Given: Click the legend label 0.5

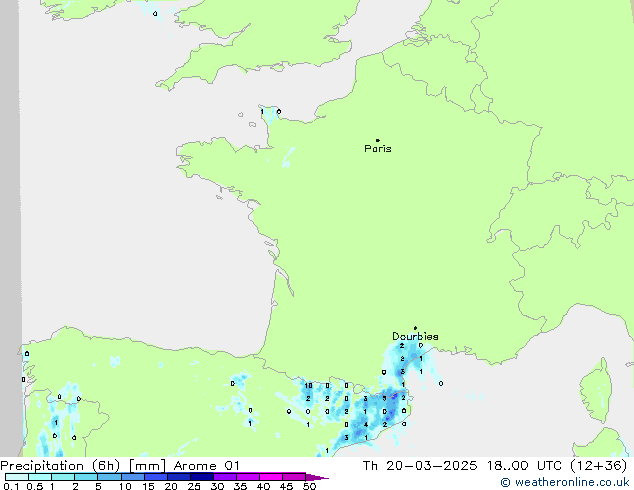Looking at the screenshot, I should tap(35, 486).
